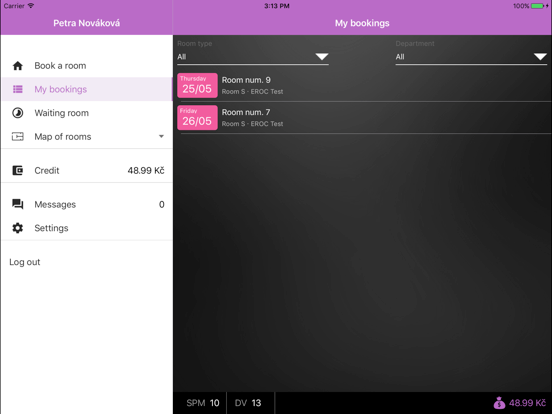Open the Messages section
The height and width of the screenshot is (414, 552).
click(87, 205)
